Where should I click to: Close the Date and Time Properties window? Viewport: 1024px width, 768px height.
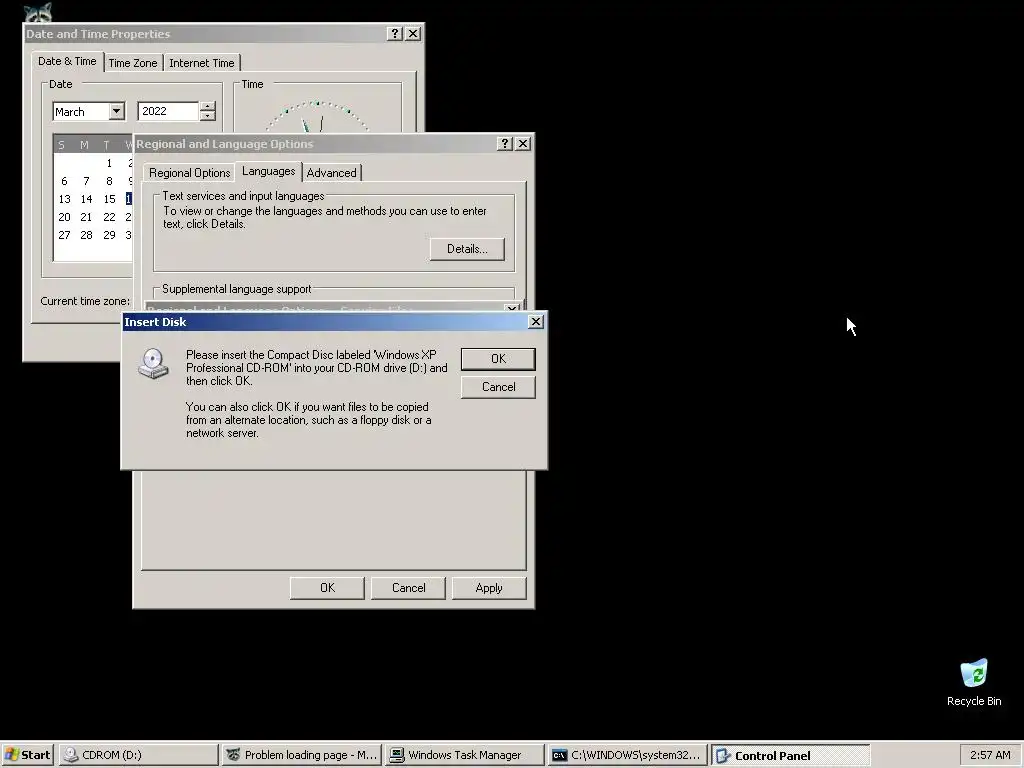pyautogui.click(x=413, y=33)
